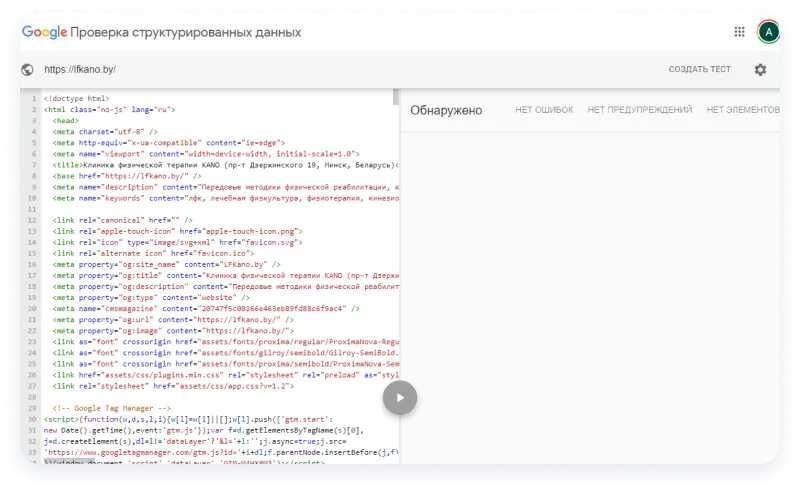Click the og:type website meta line

(151, 298)
